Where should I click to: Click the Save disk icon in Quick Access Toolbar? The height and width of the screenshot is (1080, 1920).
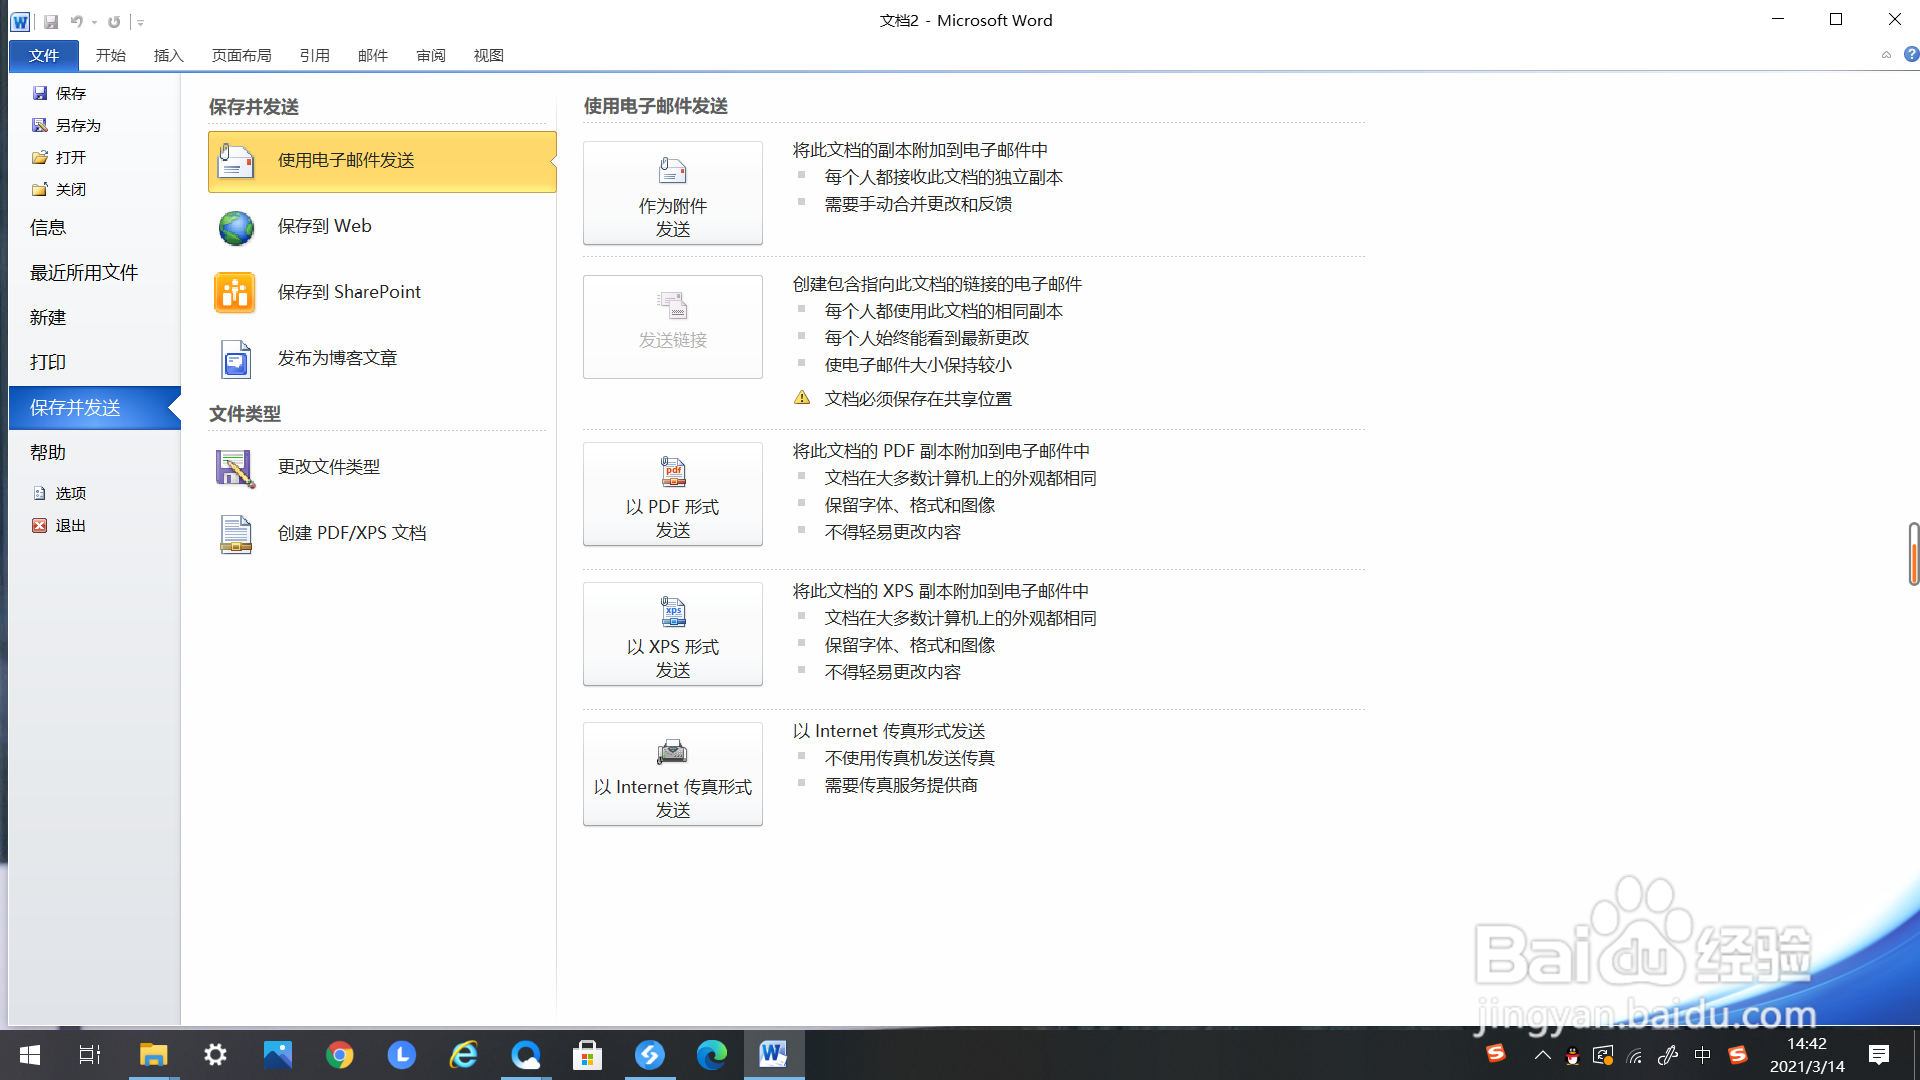point(49,21)
